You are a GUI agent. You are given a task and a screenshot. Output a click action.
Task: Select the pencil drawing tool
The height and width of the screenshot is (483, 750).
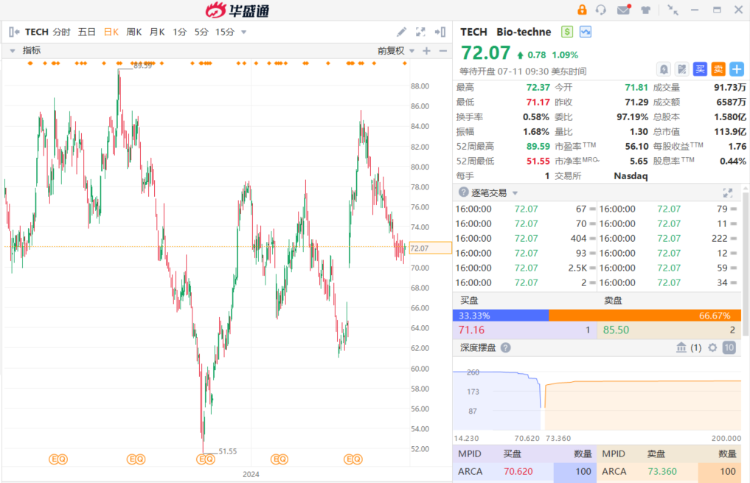pyautogui.click(x=401, y=32)
